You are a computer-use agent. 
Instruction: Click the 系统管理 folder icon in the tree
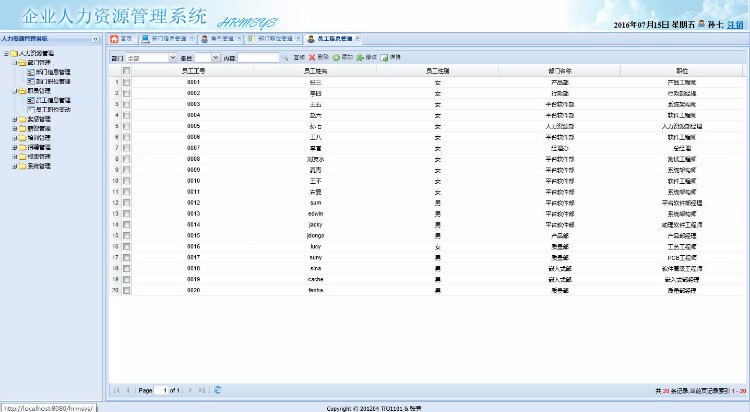(x=22, y=166)
